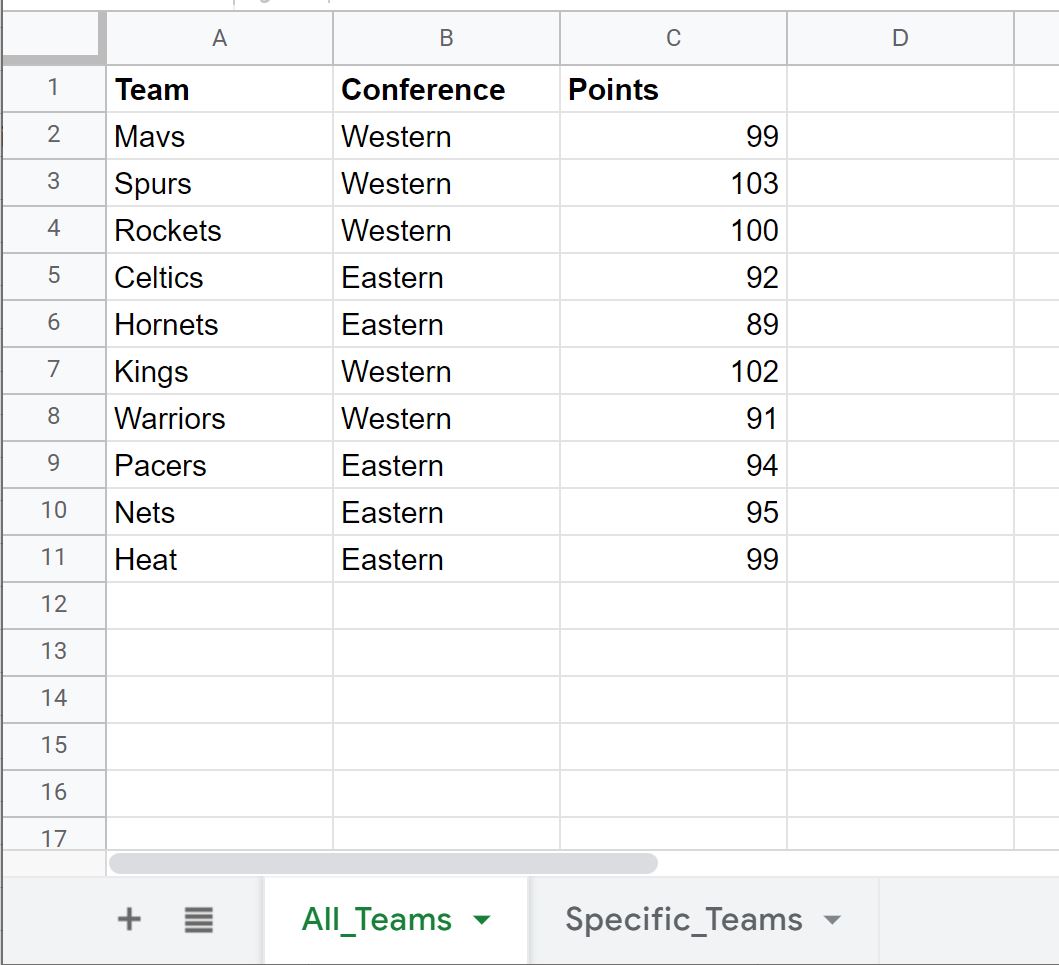Open the all sheets list icon
Image resolution: width=1059 pixels, height=965 pixels.
point(199,920)
